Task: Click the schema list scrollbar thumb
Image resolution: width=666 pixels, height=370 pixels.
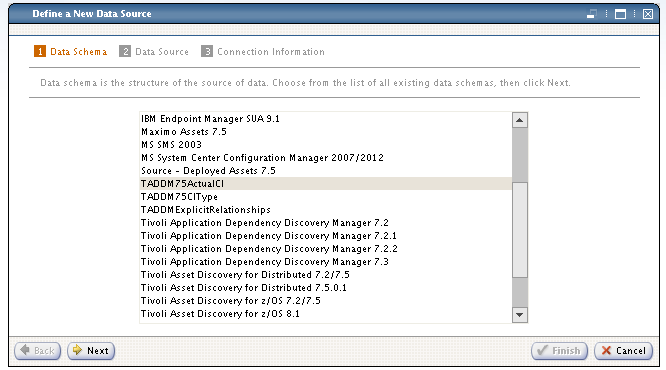Action: pyautogui.click(x=519, y=230)
